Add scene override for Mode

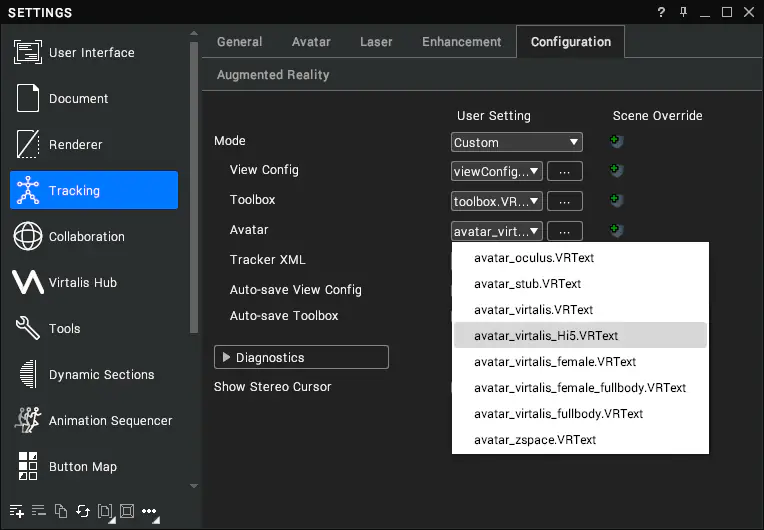[616, 141]
